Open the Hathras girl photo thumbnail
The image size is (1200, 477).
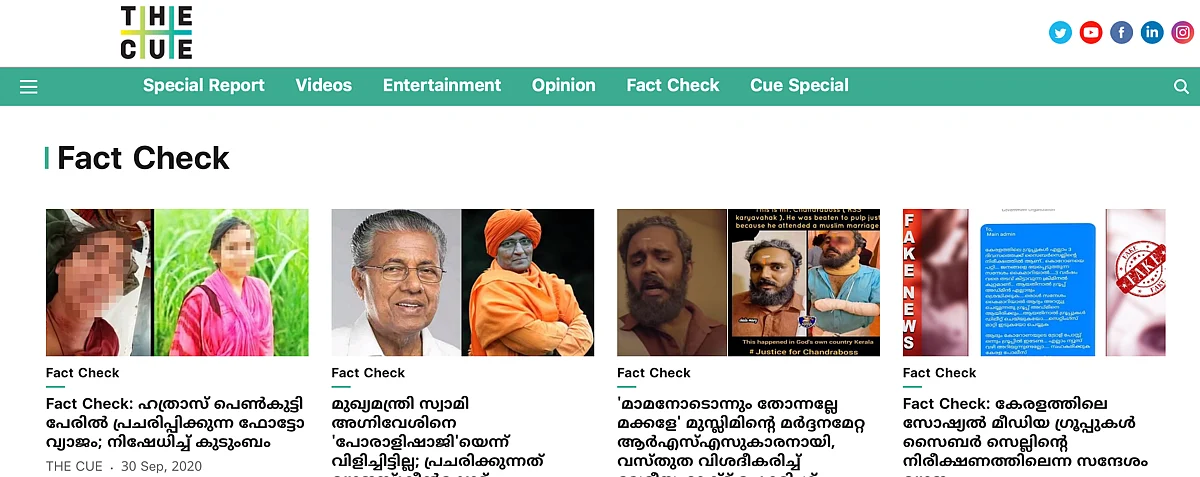(x=177, y=282)
